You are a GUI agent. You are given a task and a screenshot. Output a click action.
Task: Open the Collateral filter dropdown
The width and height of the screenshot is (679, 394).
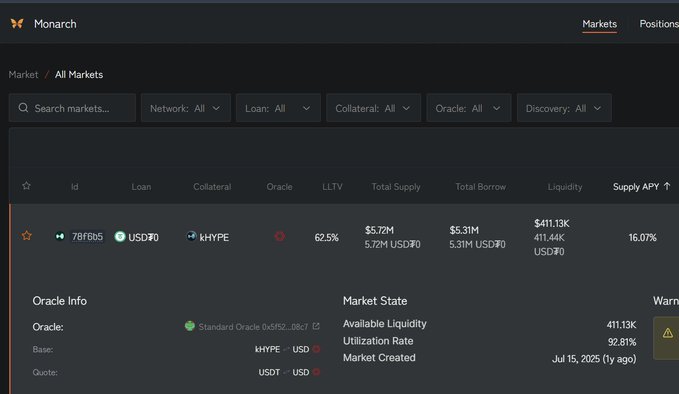(373, 108)
